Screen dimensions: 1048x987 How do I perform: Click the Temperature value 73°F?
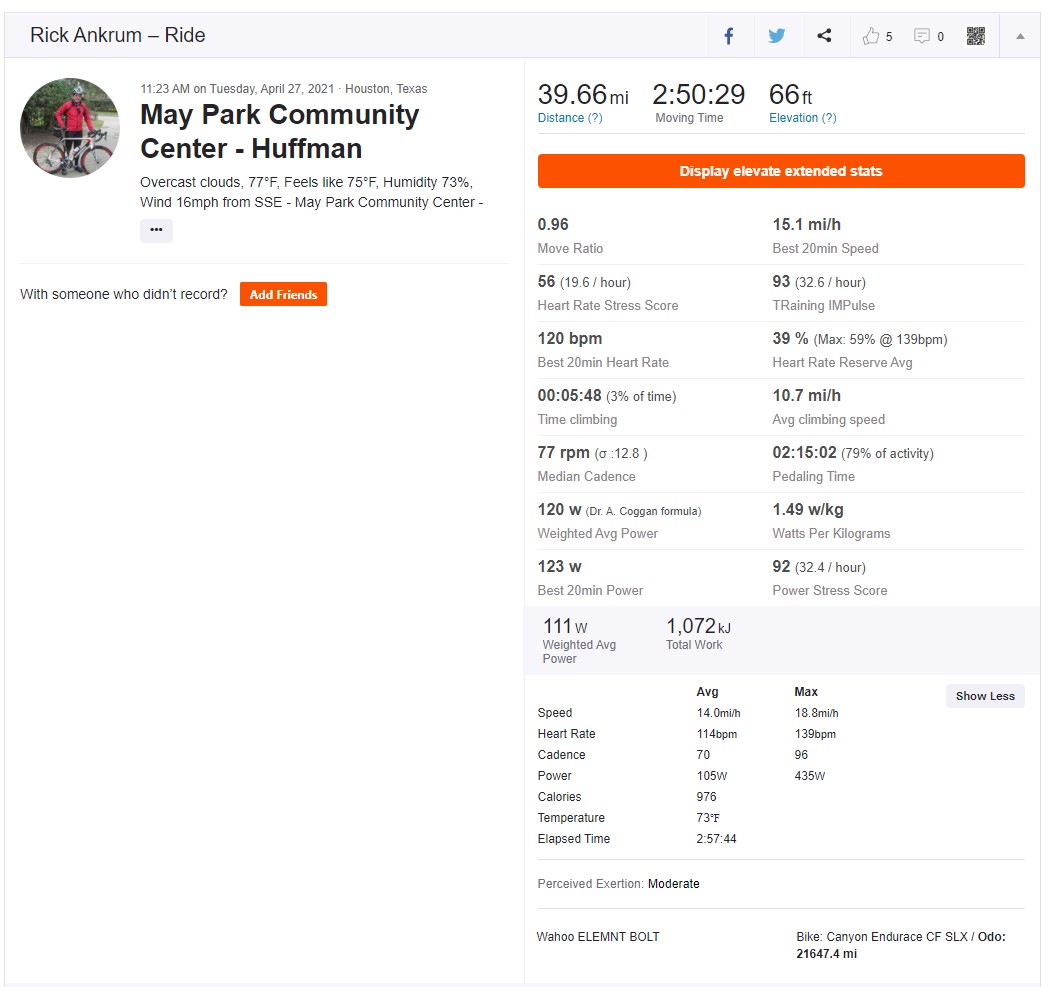(x=708, y=818)
